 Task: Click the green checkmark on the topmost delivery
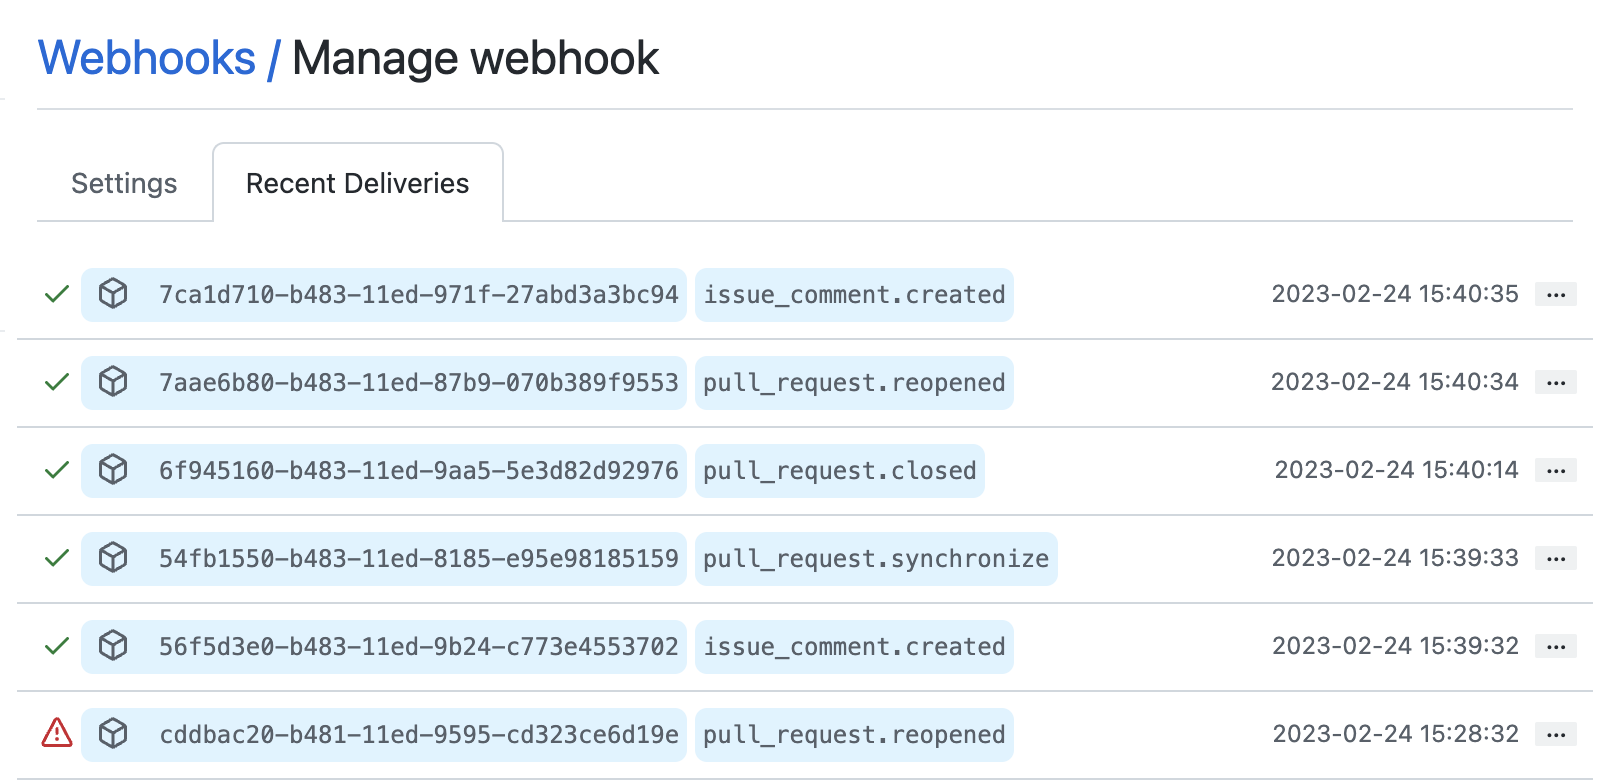tap(56, 294)
